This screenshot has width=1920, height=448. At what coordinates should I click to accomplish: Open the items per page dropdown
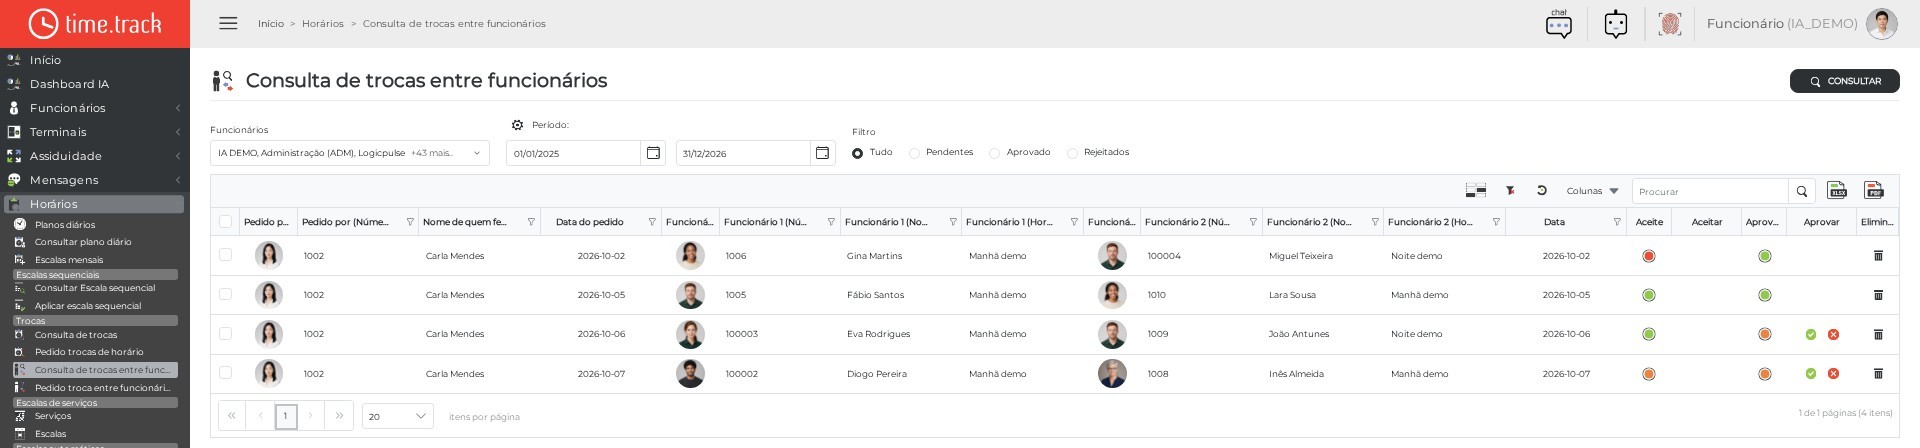tap(398, 416)
